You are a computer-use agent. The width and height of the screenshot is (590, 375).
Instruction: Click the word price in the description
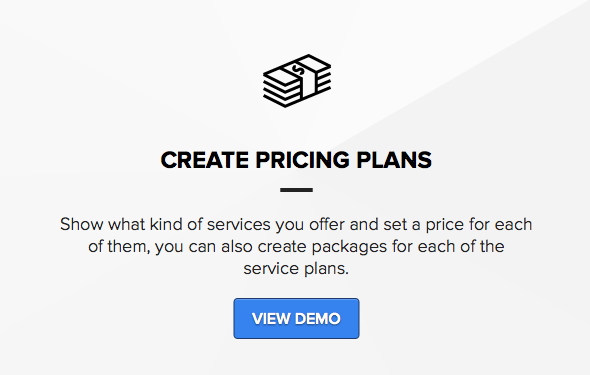[445, 226]
